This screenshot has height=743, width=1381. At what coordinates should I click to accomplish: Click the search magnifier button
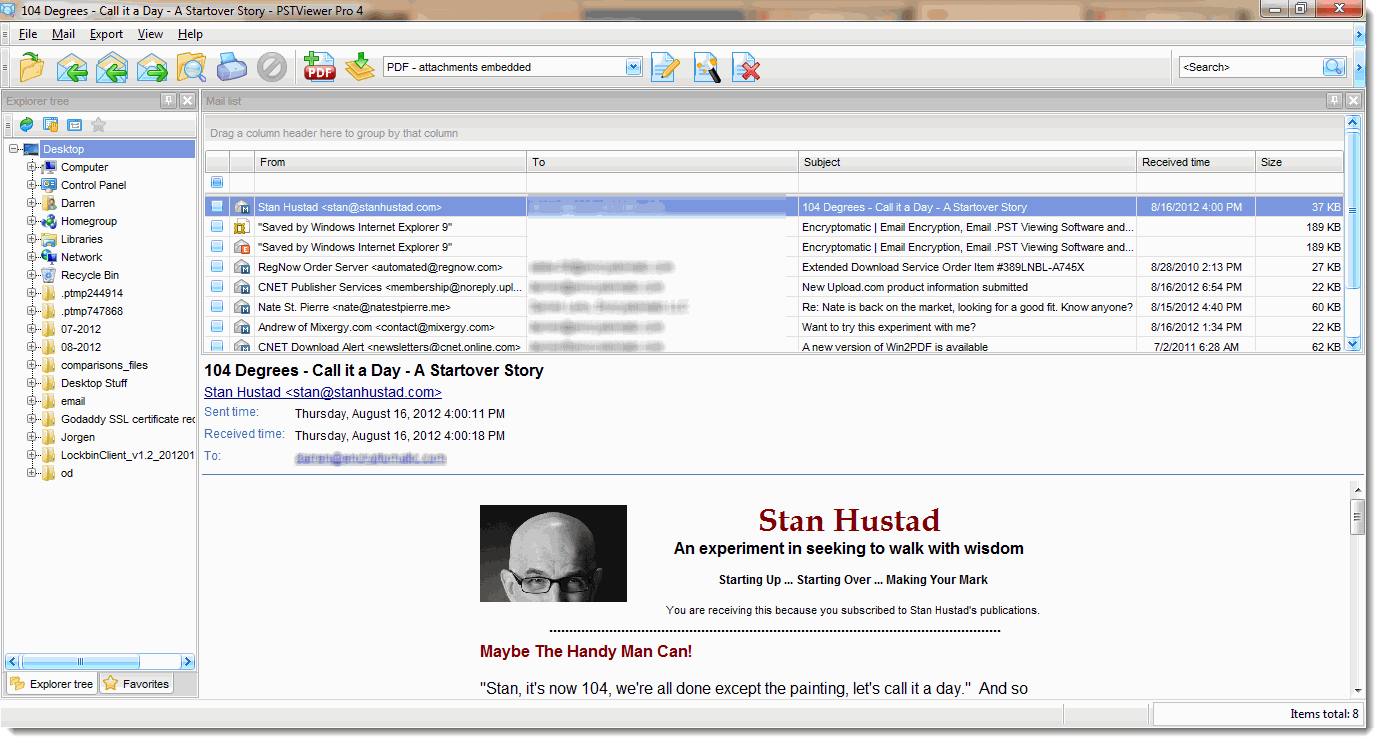tap(1334, 67)
